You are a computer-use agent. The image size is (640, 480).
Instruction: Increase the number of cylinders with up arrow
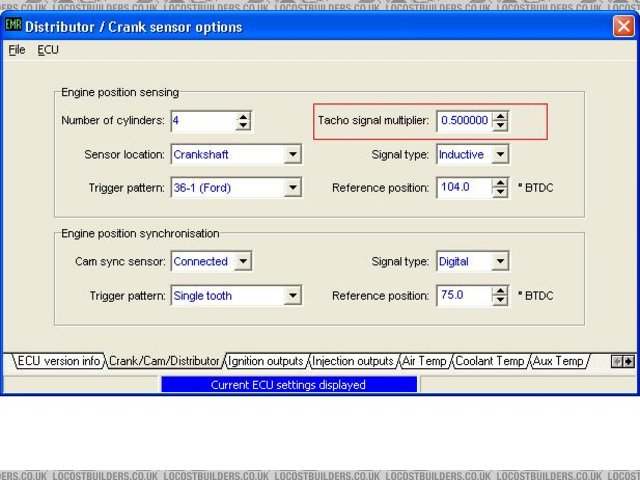(x=243, y=116)
